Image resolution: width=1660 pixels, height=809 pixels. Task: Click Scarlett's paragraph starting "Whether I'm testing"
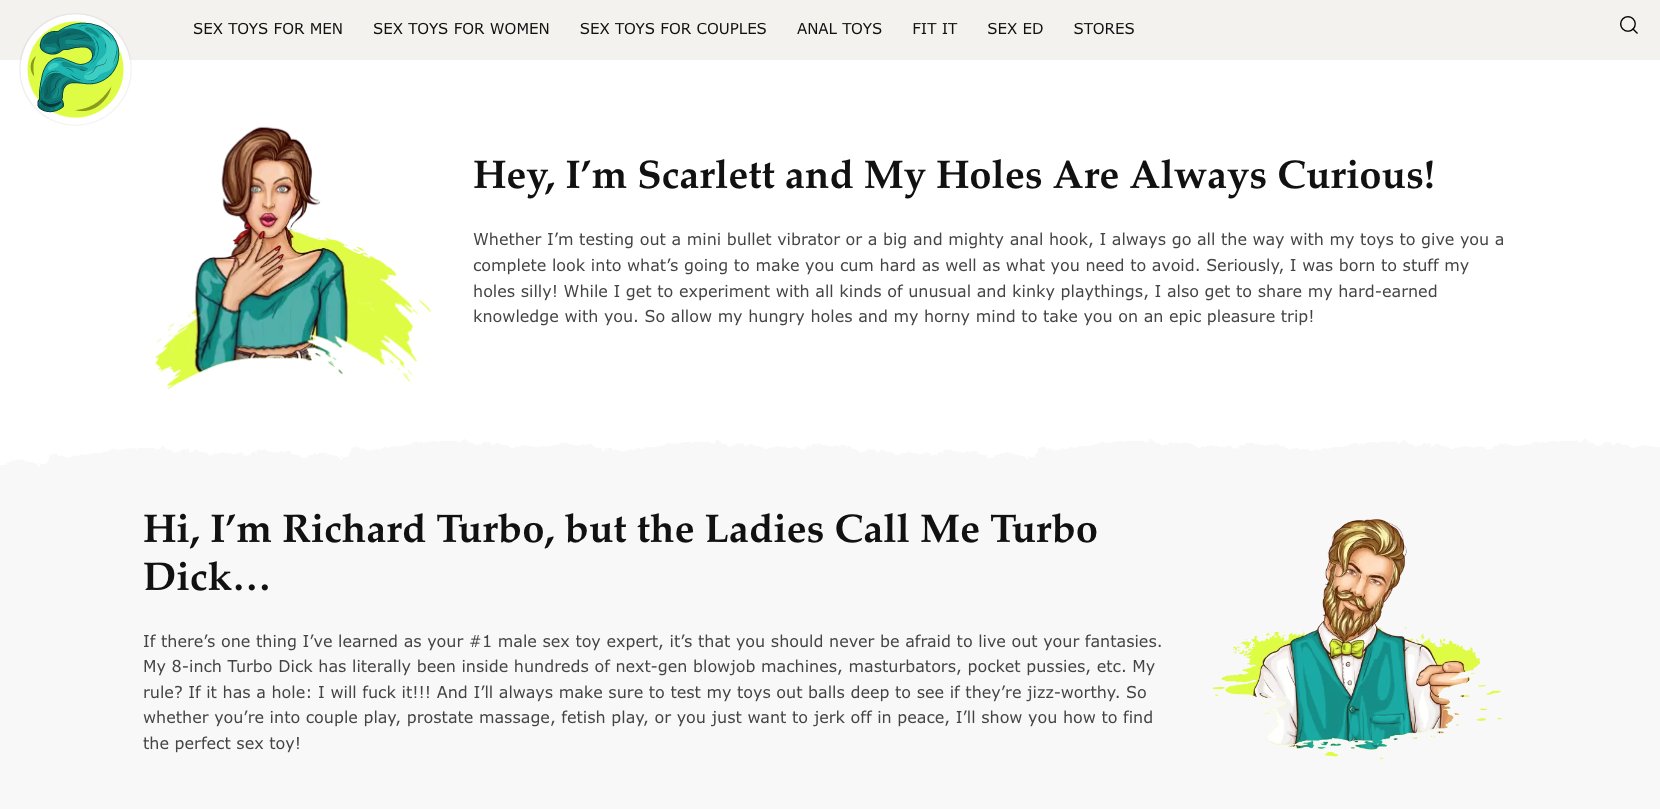pos(989,278)
